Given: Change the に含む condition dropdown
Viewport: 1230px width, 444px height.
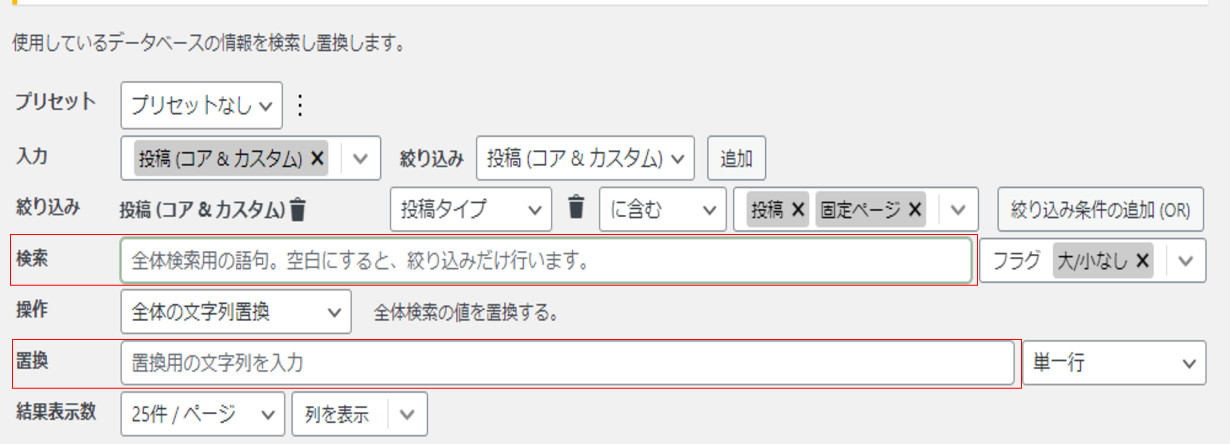Looking at the screenshot, I should click(x=662, y=209).
